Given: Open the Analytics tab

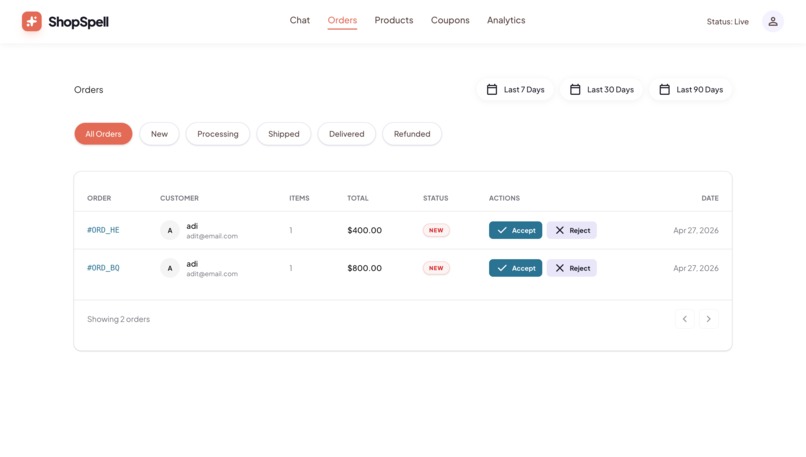Looking at the screenshot, I should point(506,20).
